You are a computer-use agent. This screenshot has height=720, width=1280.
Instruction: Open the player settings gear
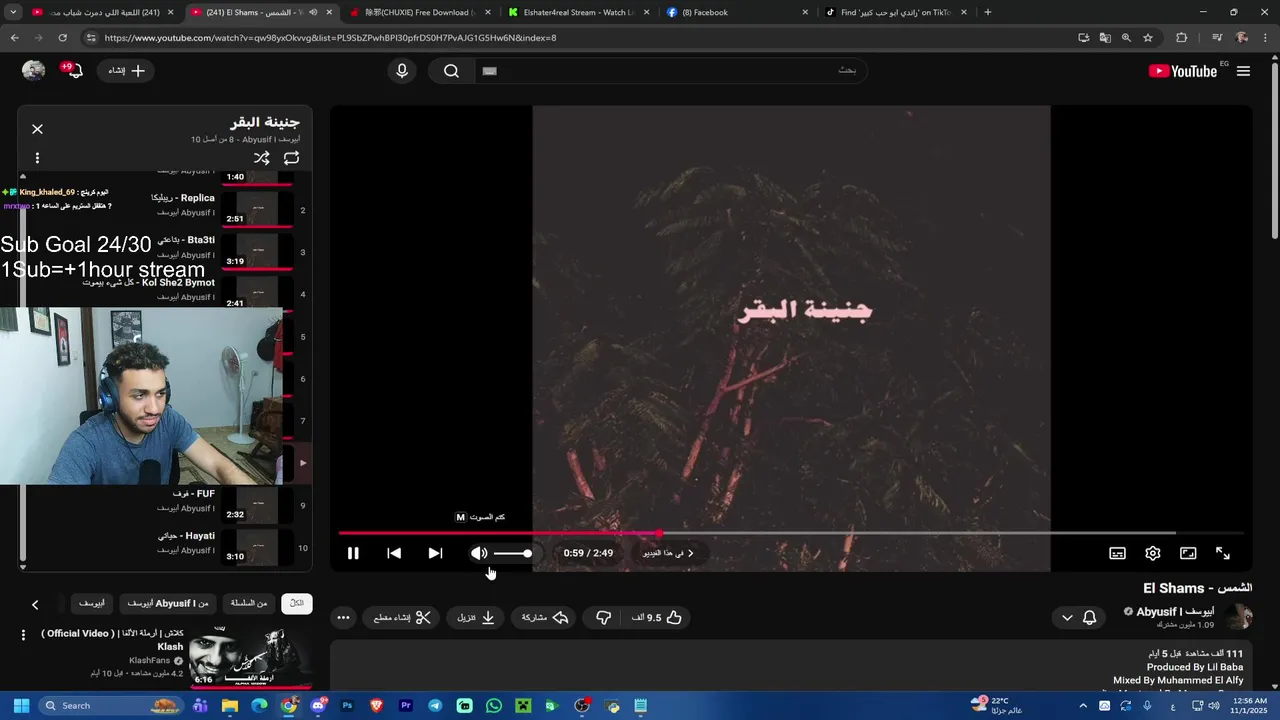click(x=1152, y=553)
